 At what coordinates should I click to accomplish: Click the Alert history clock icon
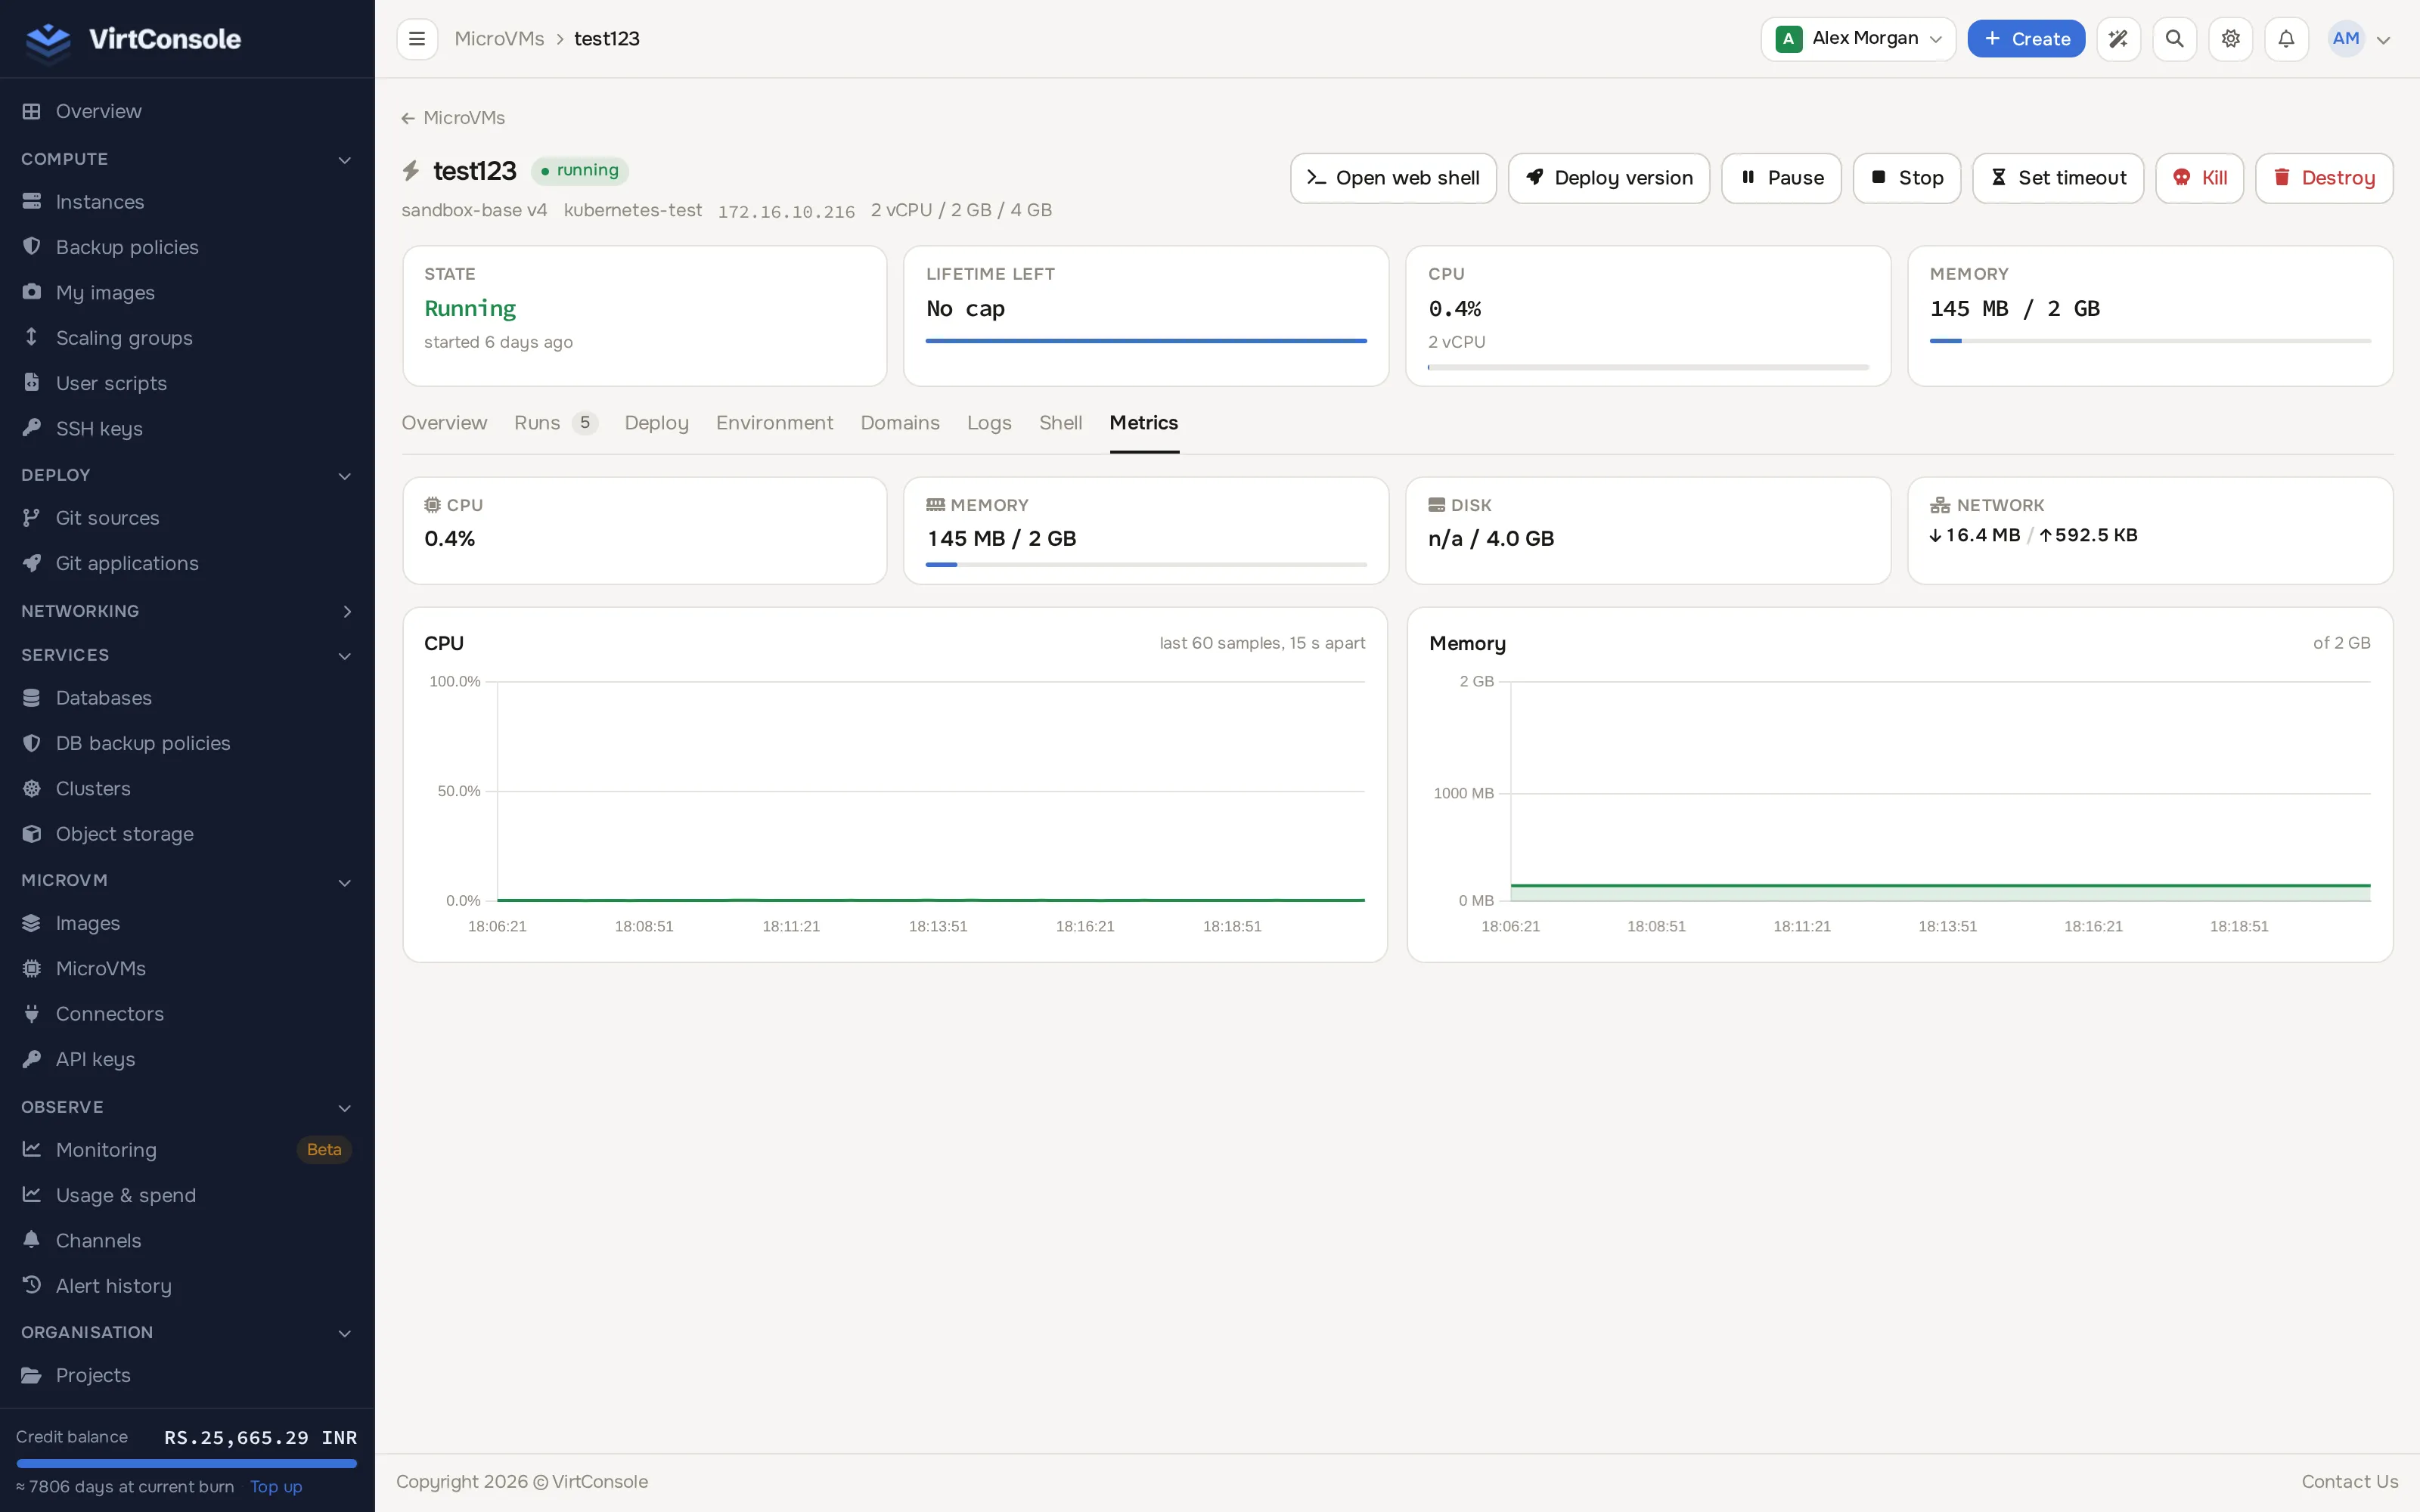click(x=32, y=1285)
